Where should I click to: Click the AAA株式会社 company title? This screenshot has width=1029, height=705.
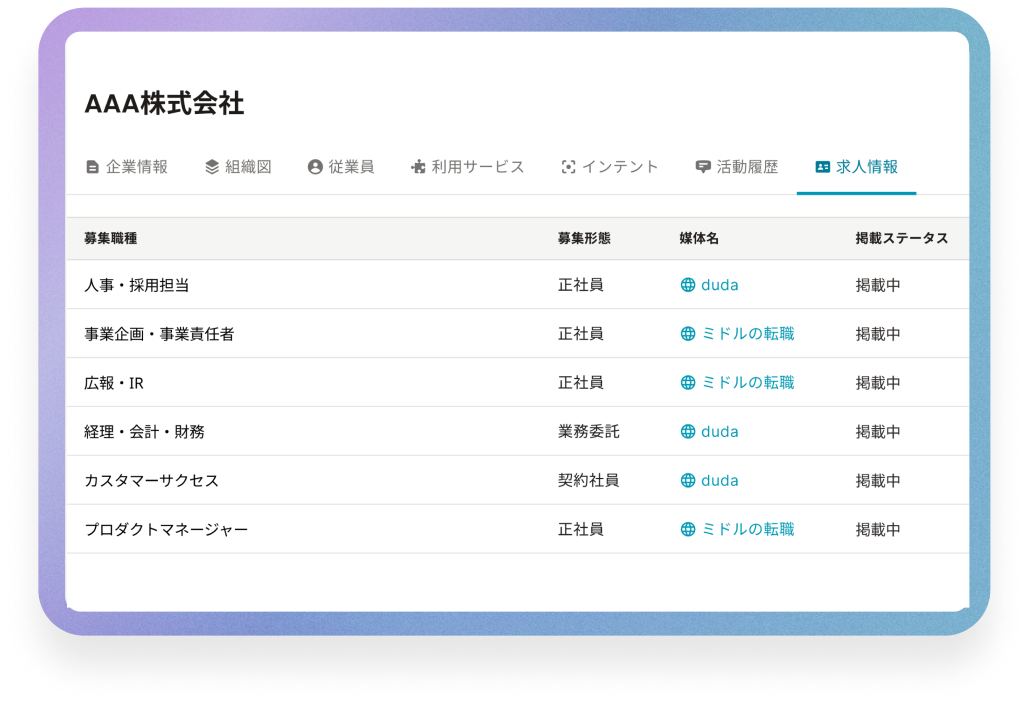[164, 104]
